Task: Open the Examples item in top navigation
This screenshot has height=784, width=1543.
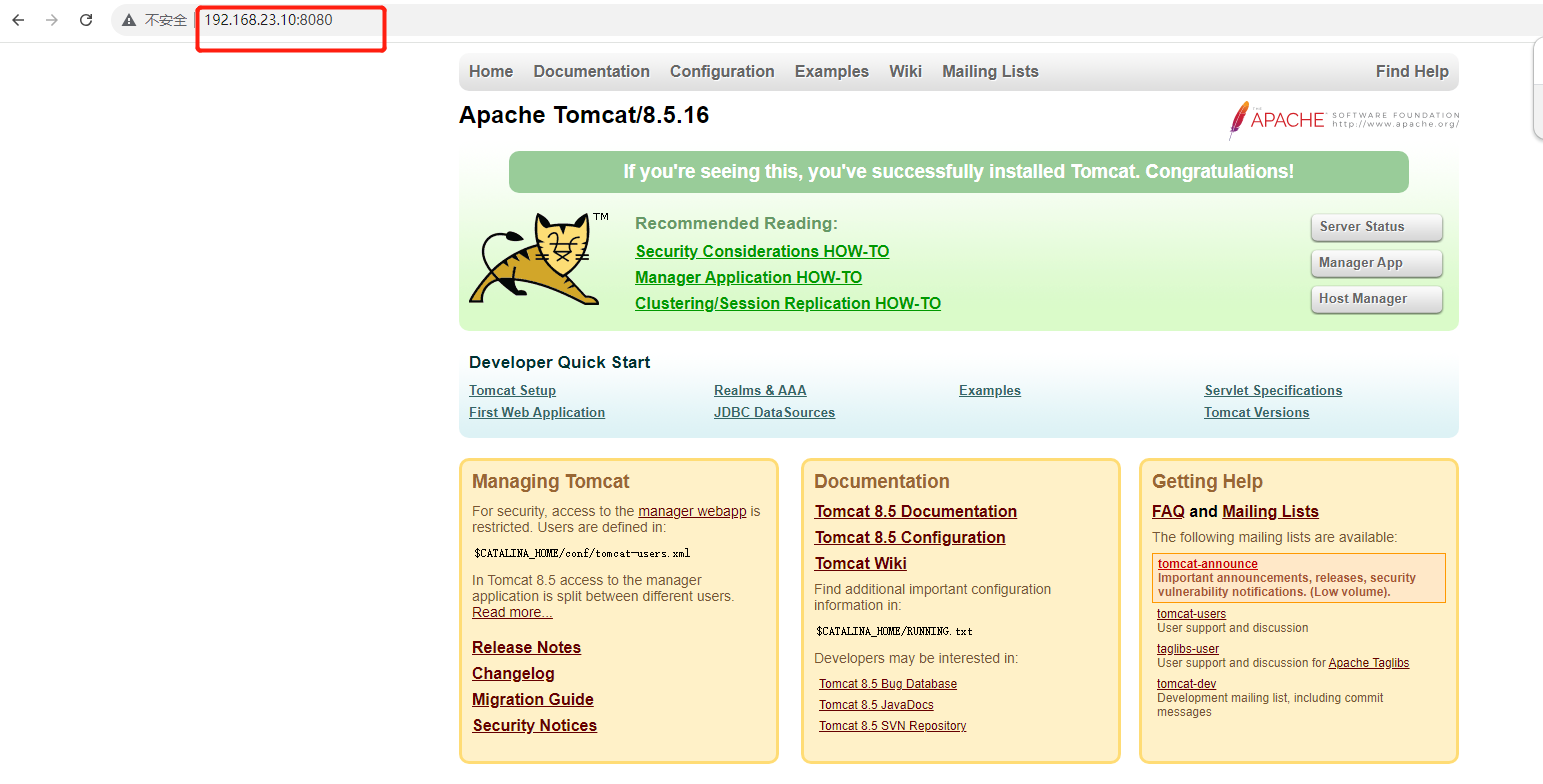Action: [832, 72]
